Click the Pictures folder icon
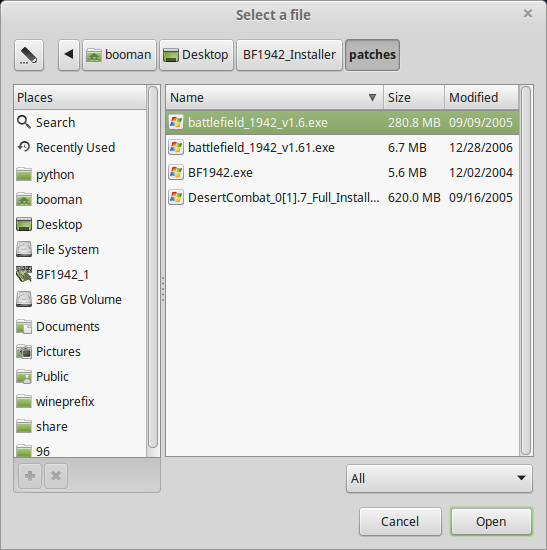The height and width of the screenshot is (550, 547). coord(24,351)
